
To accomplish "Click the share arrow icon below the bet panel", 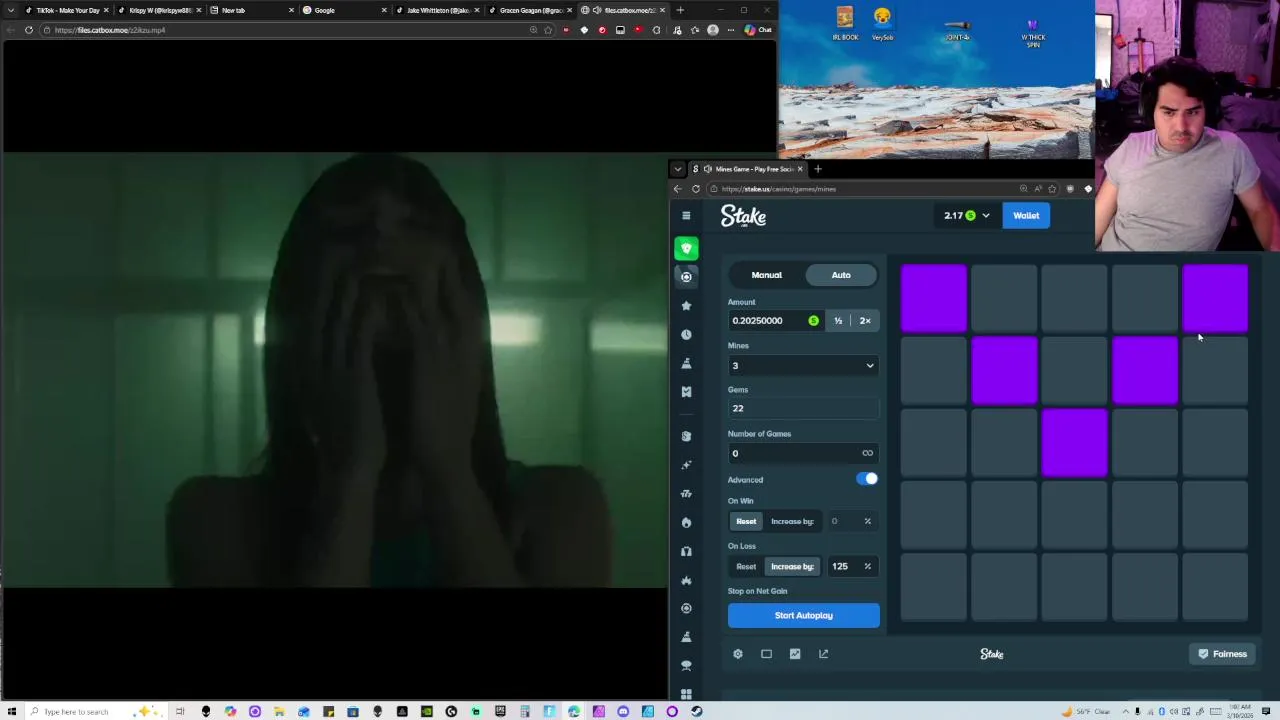I will coord(823,654).
